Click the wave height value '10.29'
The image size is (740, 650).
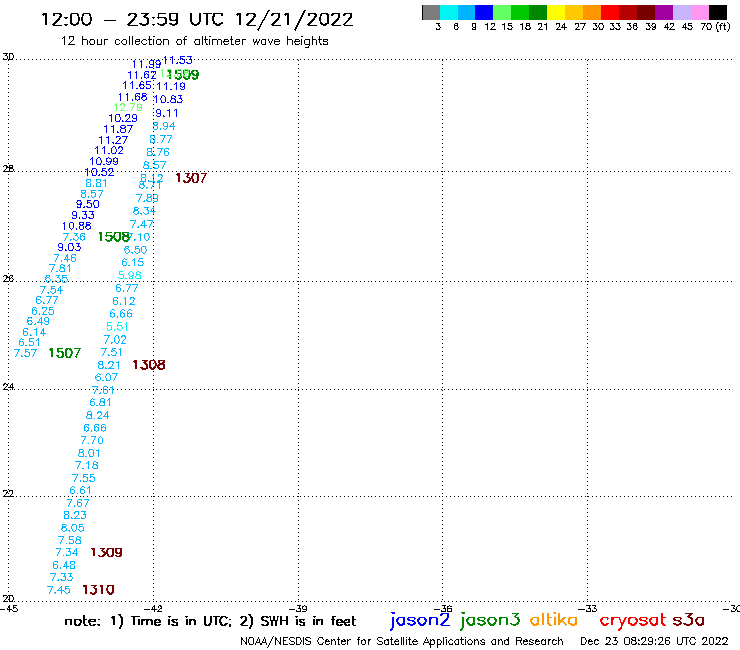click(x=123, y=118)
